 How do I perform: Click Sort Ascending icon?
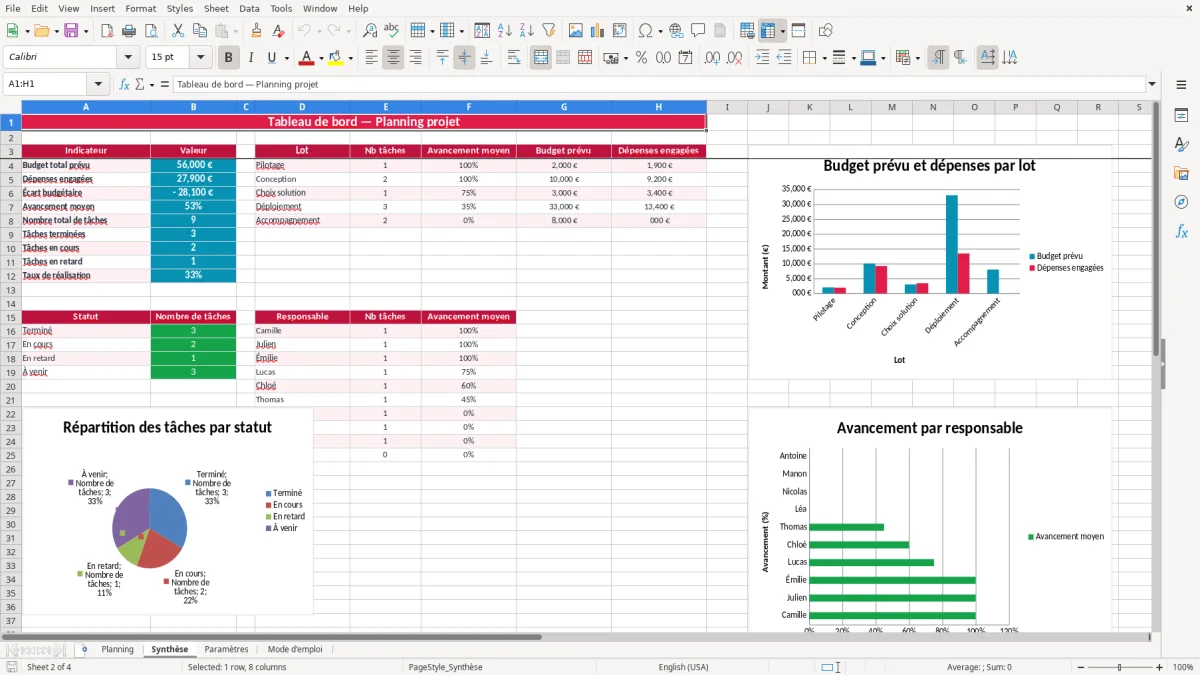tap(505, 31)
